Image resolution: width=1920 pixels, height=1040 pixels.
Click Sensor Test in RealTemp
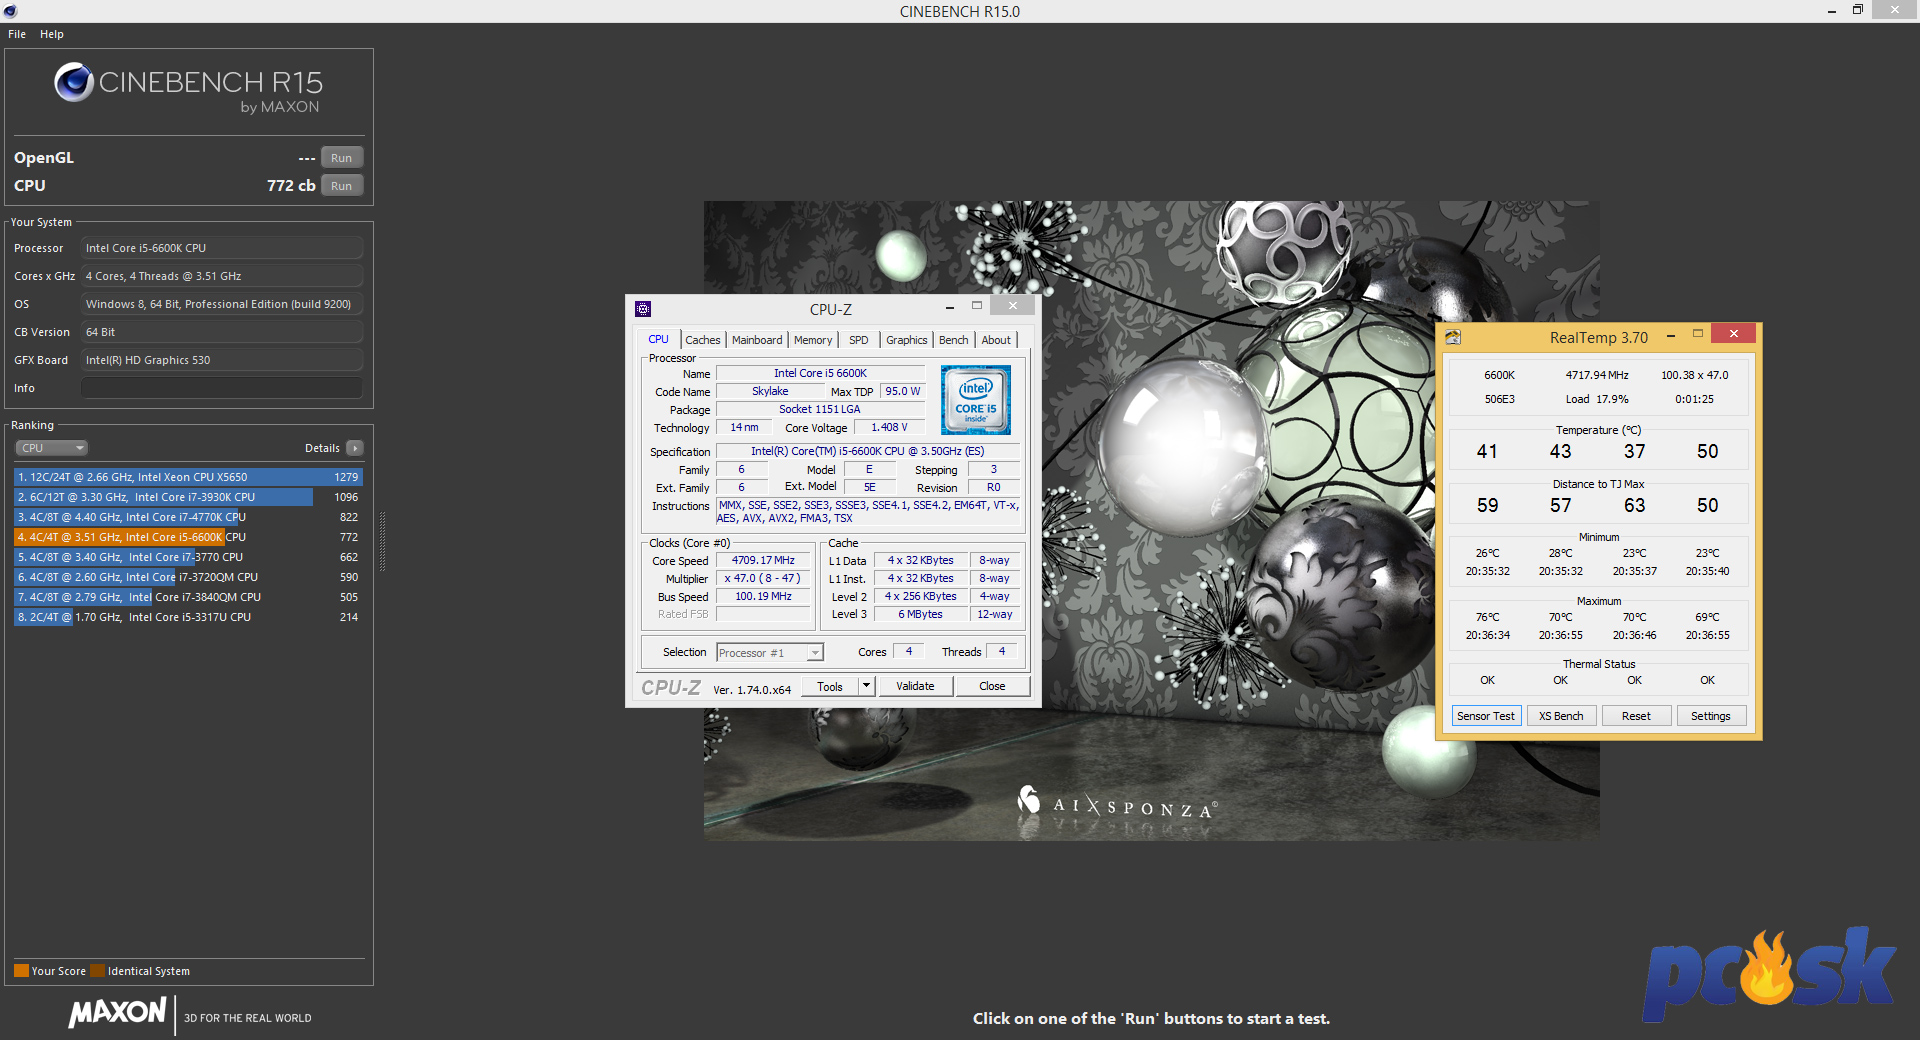(1486, 716)
